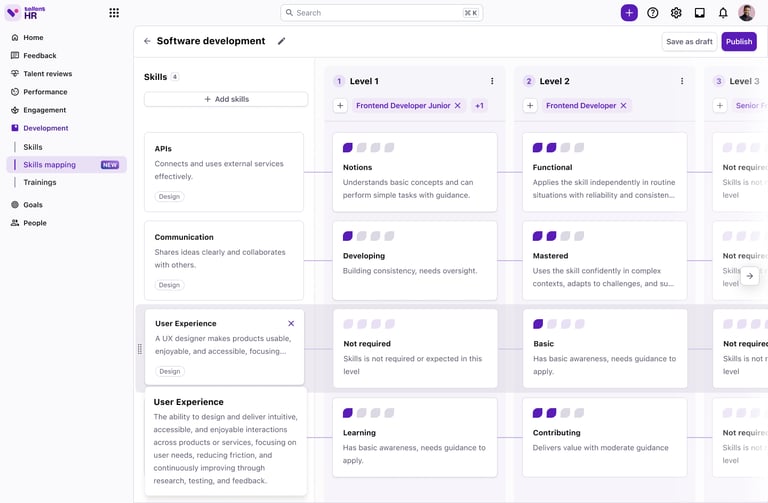Click the Design tag on APIs card
768x503 pixels.
pyautogui.click(x=169, y=196)
